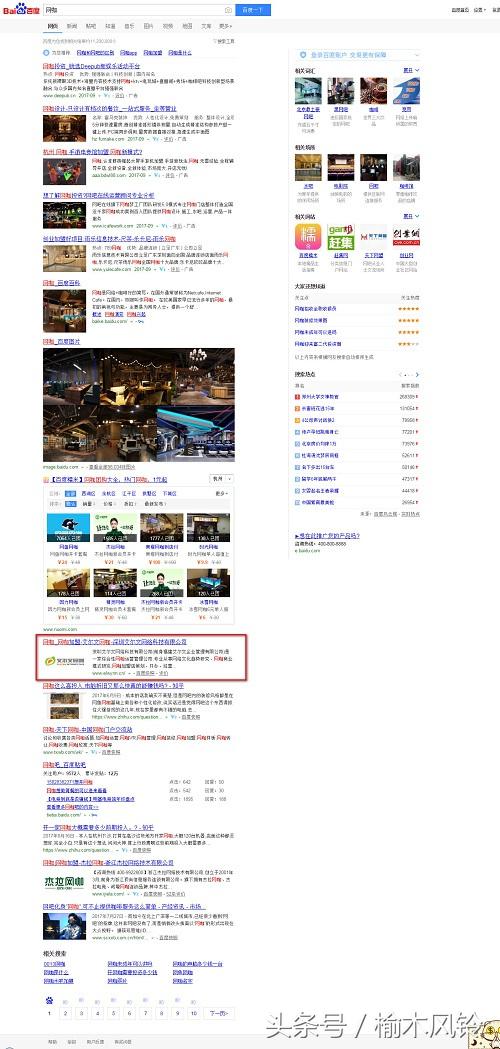Open the 杰拉网咖 company result title
The width and height of the screenshot is (500, 1049).
pyautogui.click(x=108, y=863)
